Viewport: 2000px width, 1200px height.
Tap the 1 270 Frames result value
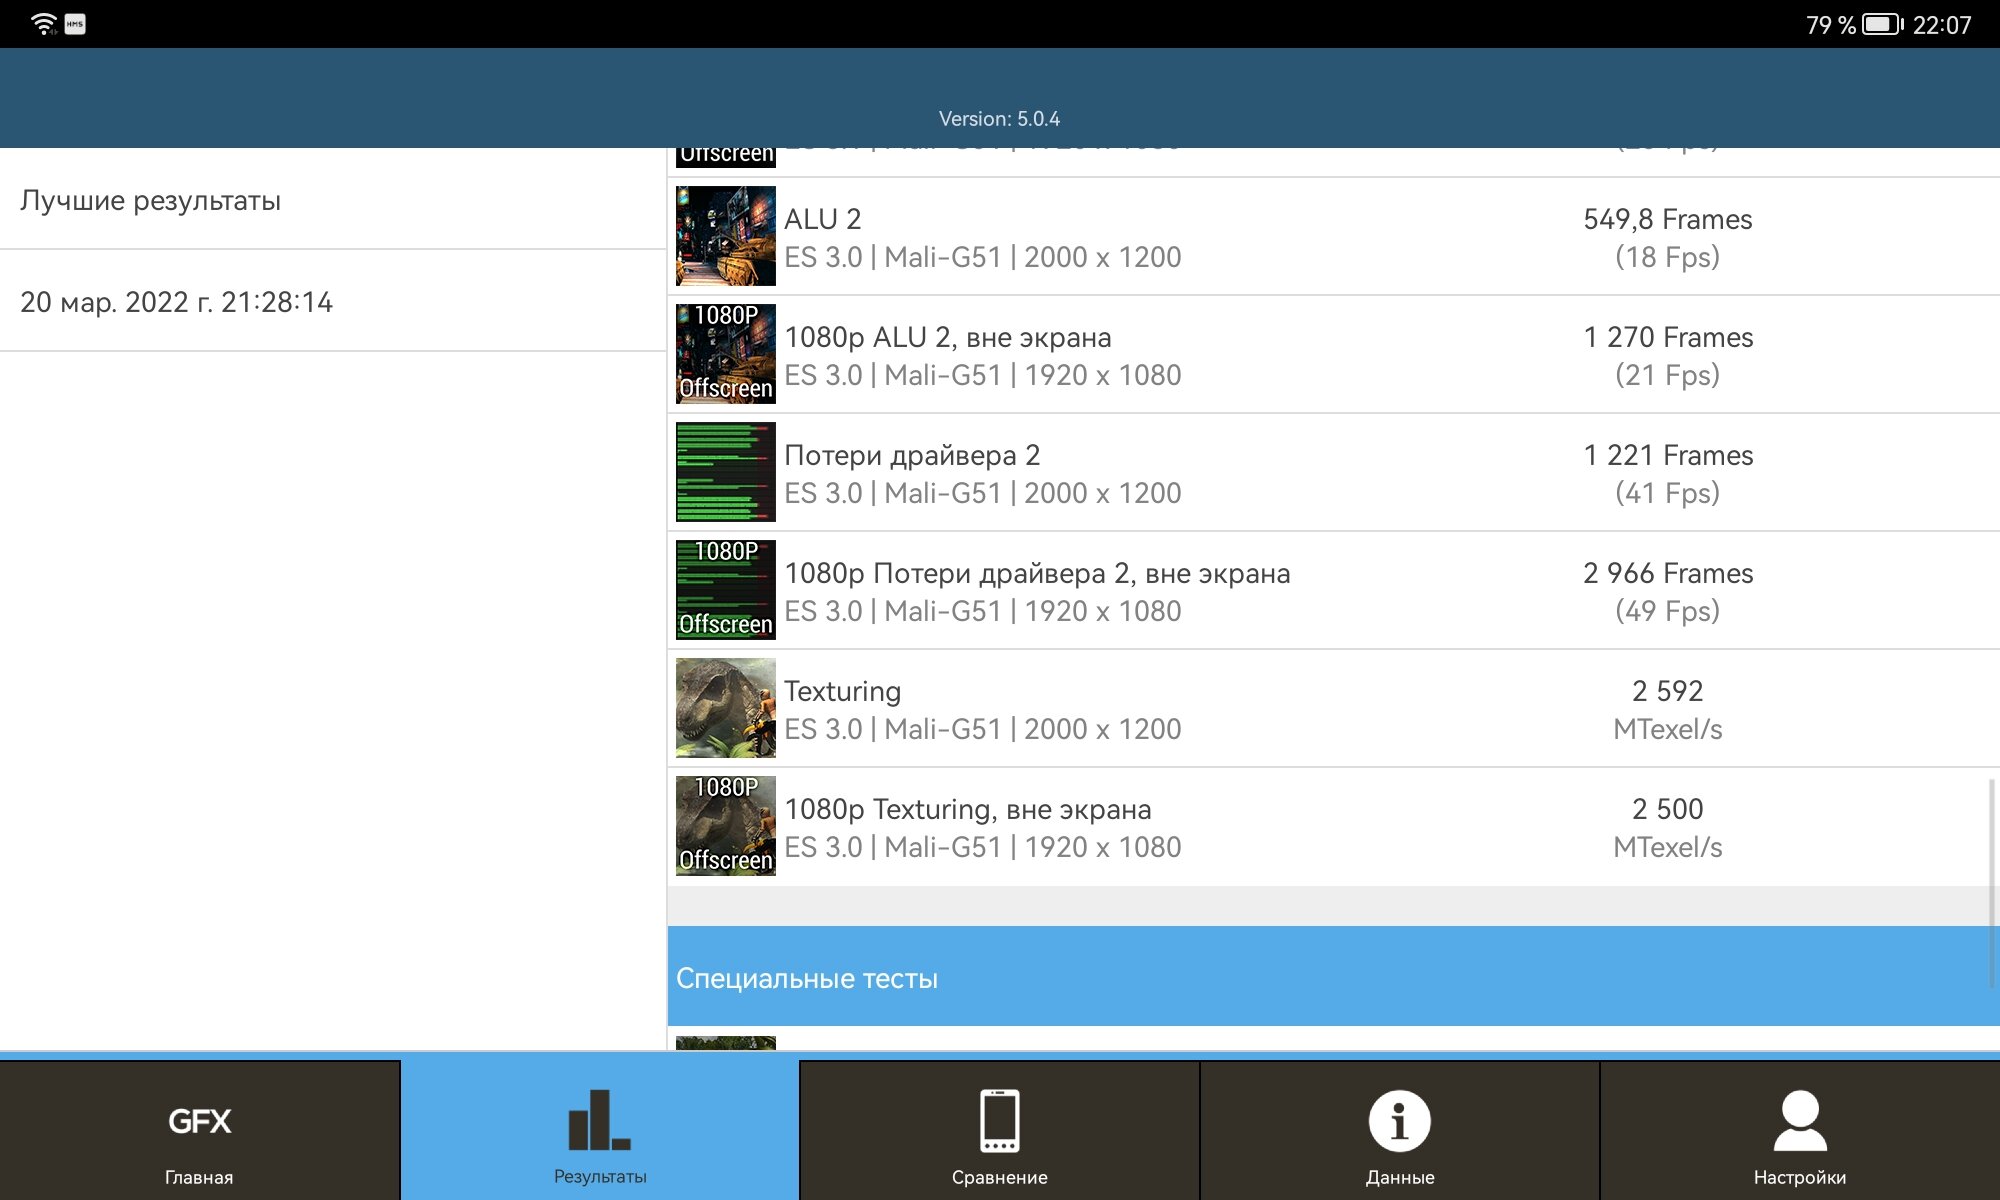[x=1668, y=337]
